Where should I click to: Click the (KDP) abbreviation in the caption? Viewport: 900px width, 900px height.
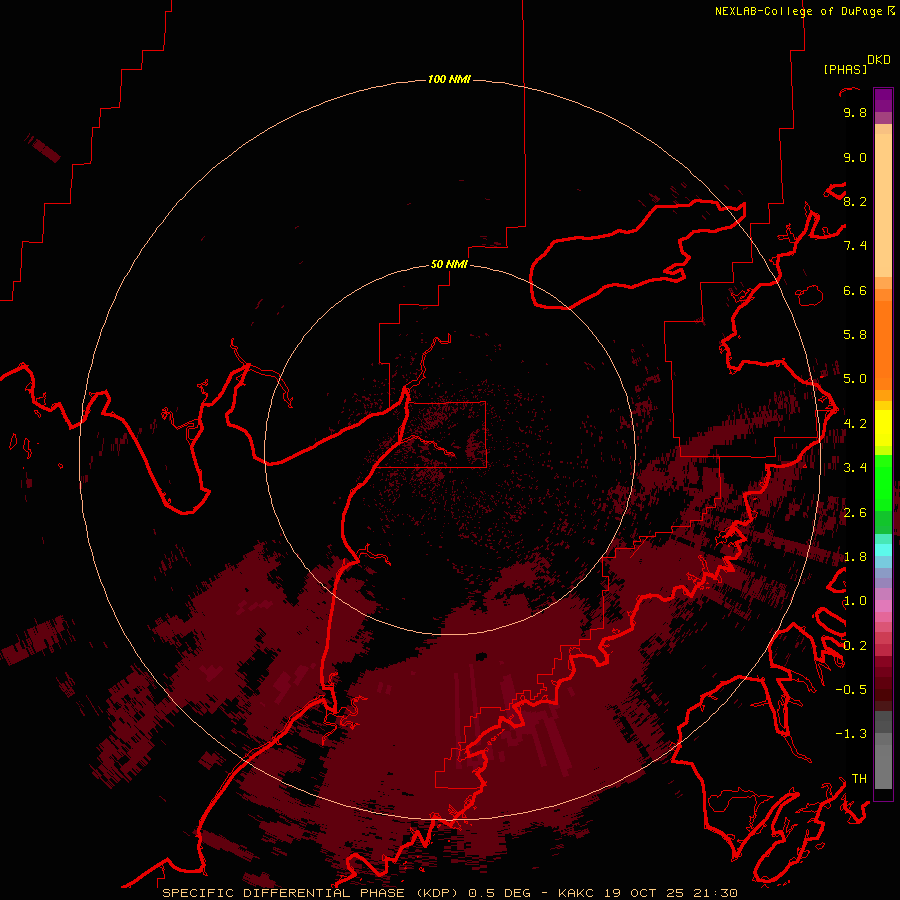436,893
